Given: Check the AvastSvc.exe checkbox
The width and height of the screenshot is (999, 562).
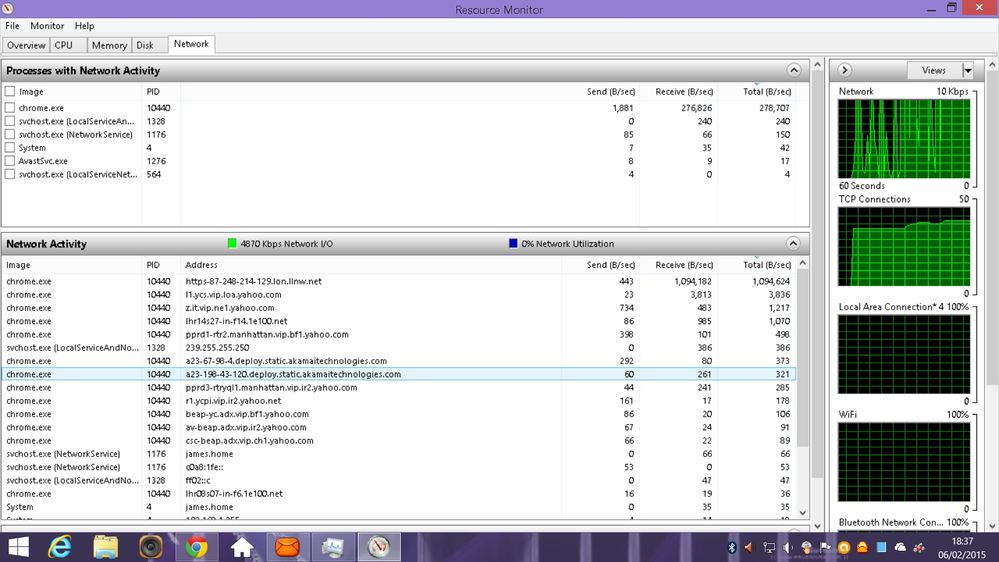Looking at the screenshot, I should [x=10, y=161].
